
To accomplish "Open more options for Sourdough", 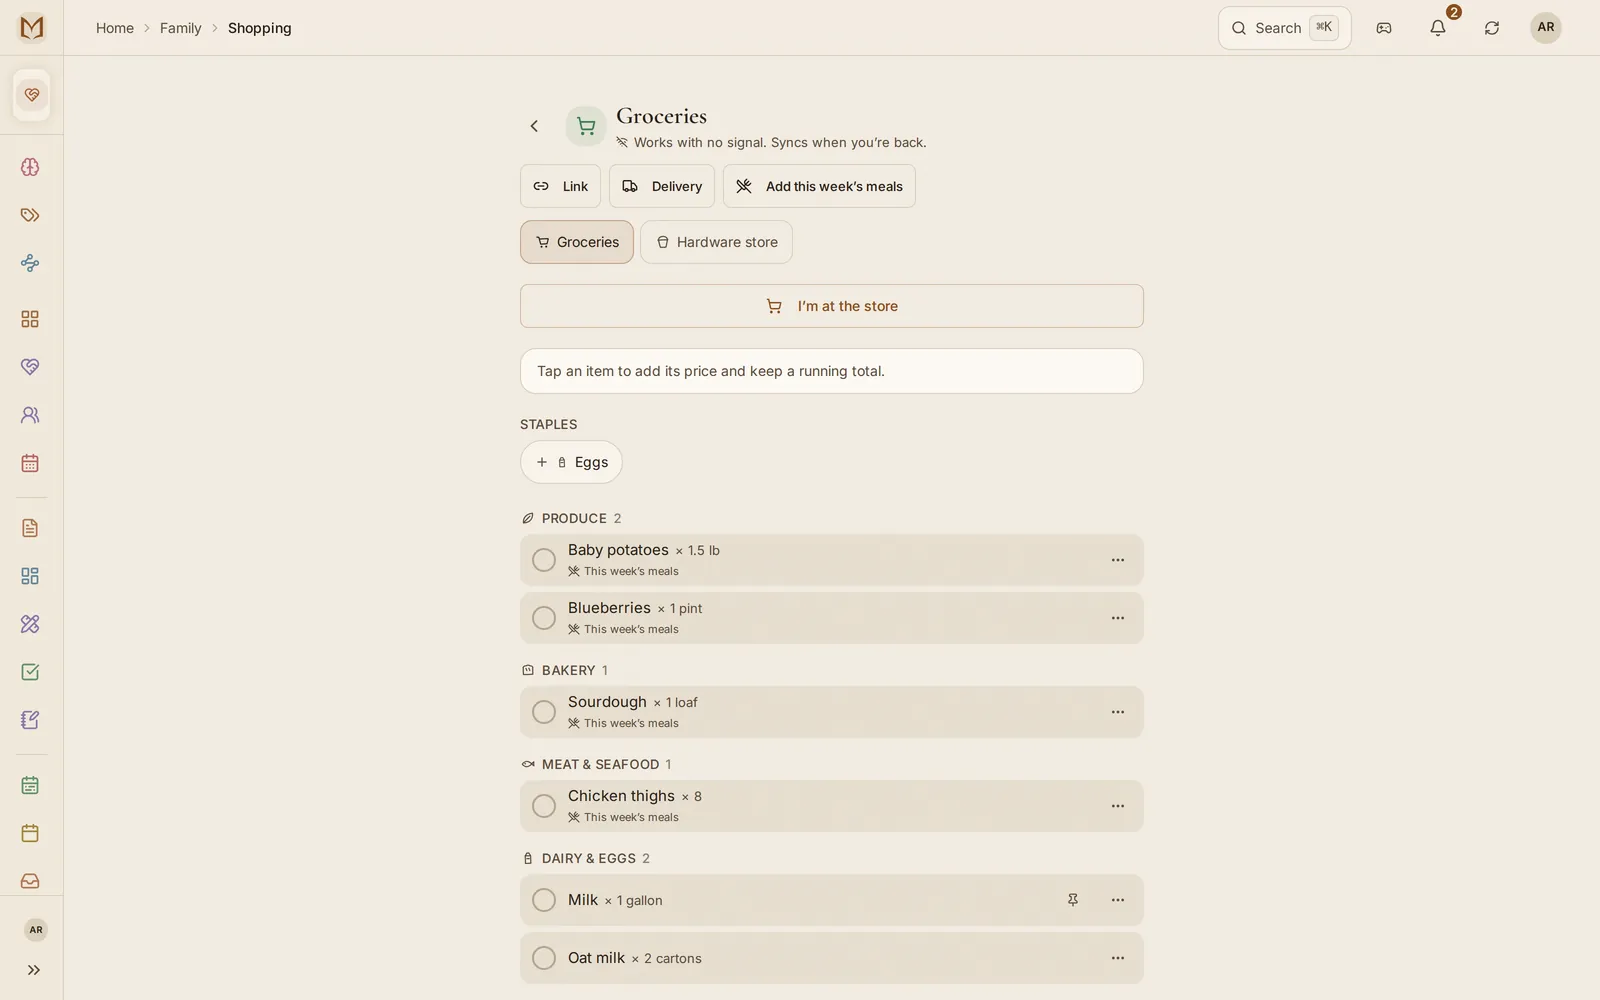I will (x=1118, y=712).
